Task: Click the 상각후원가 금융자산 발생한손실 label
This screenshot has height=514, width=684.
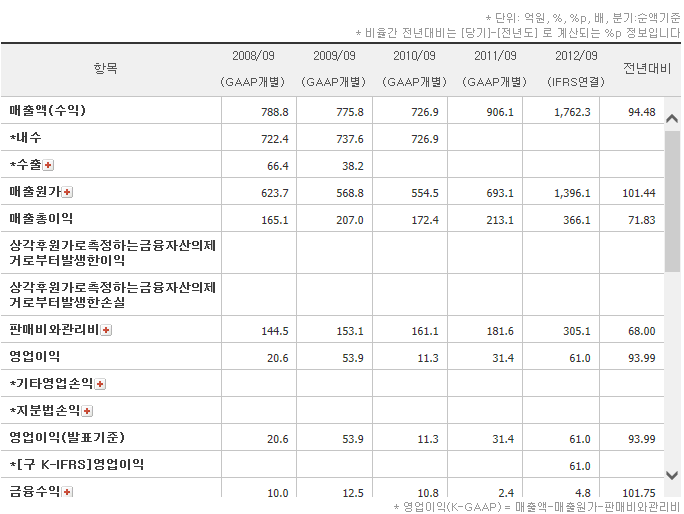Action: click(113, 295)
